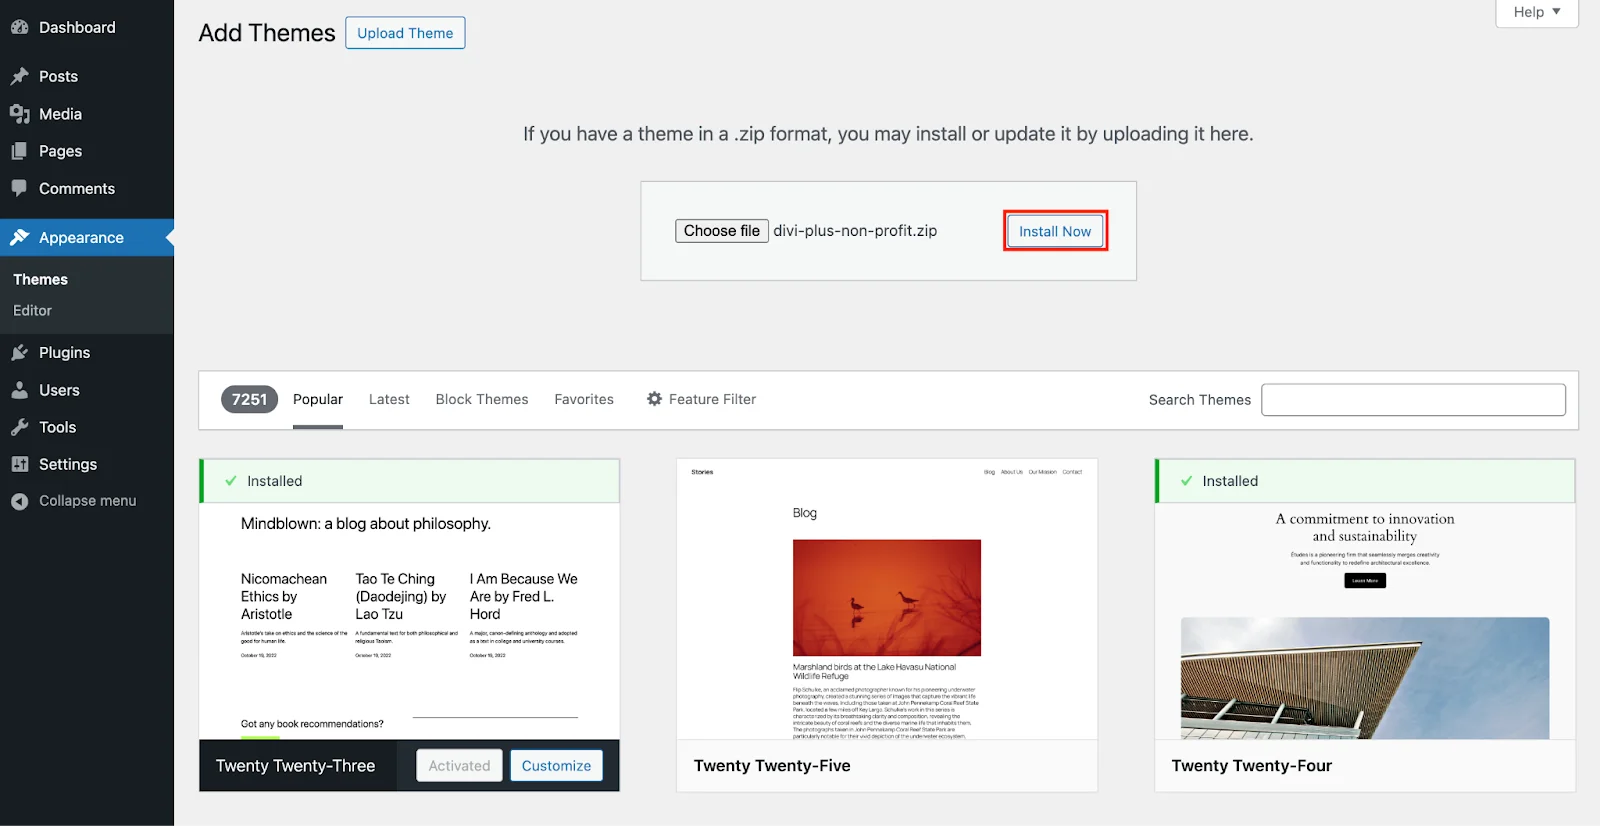Open Twenty Twenty-Five theme preview thumbnail
The height and width of the screenshot is (826, 1600).
887,599
